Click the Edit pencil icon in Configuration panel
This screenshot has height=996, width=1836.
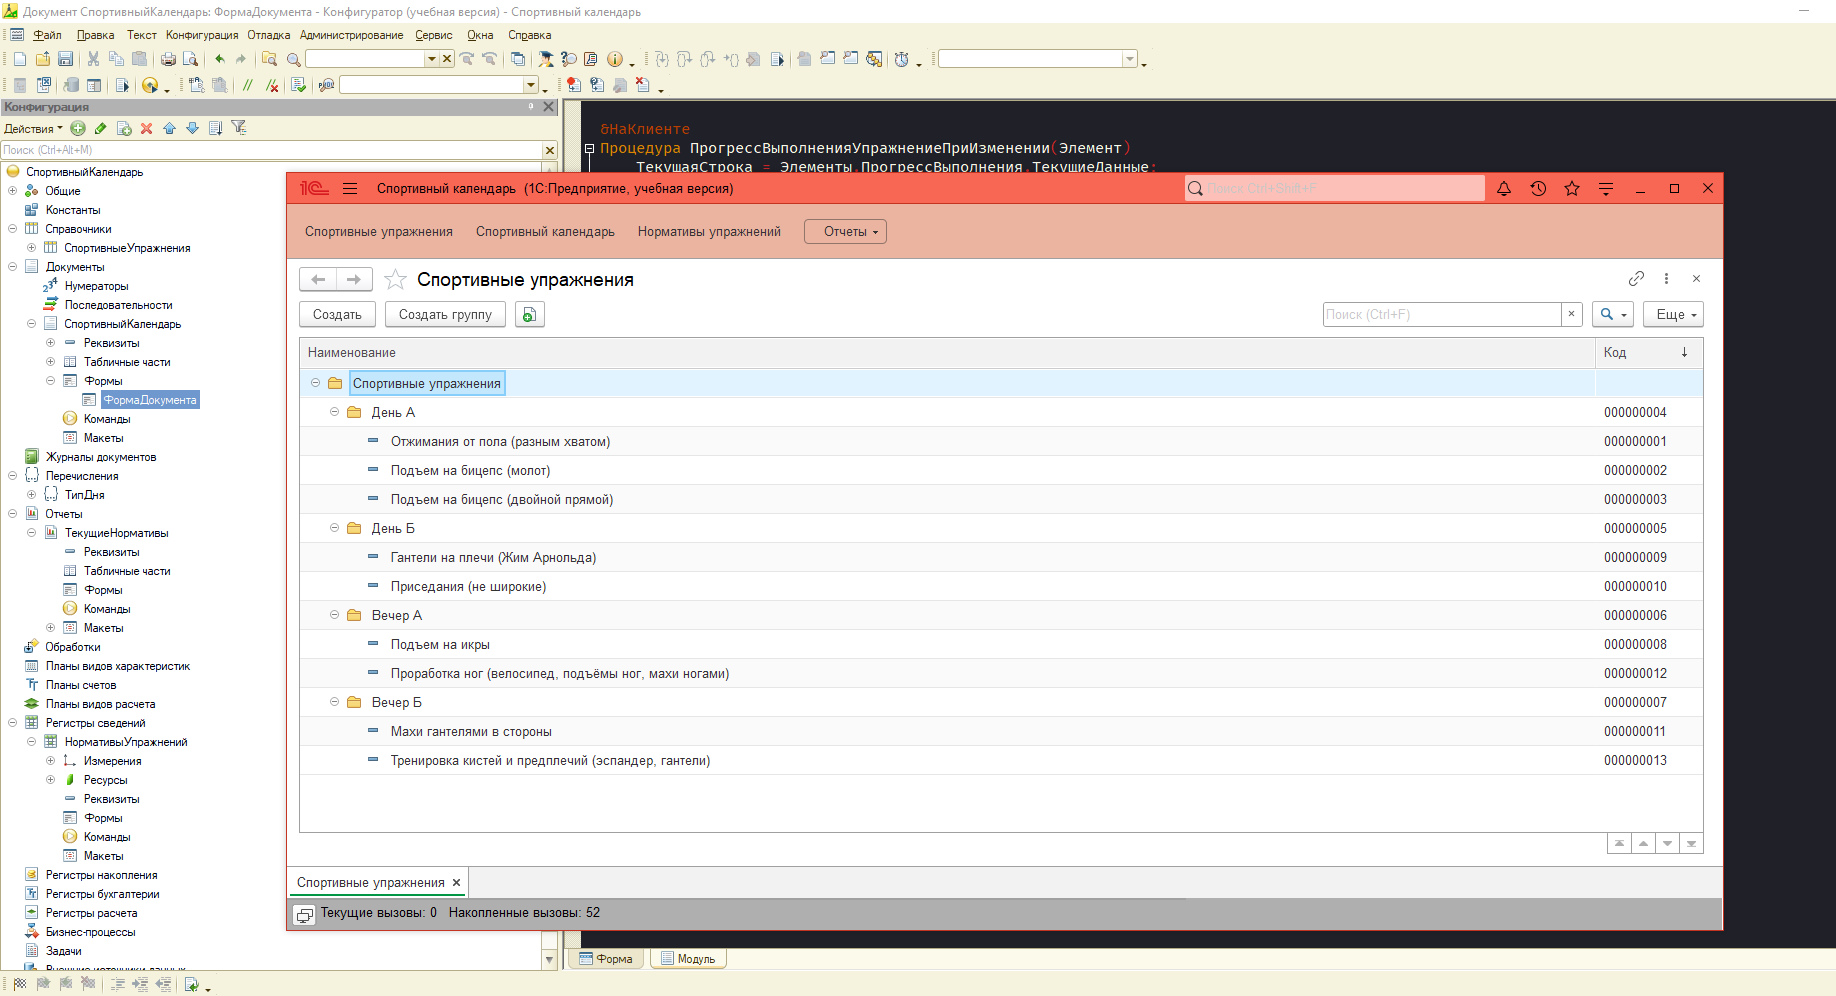(101, 128)
